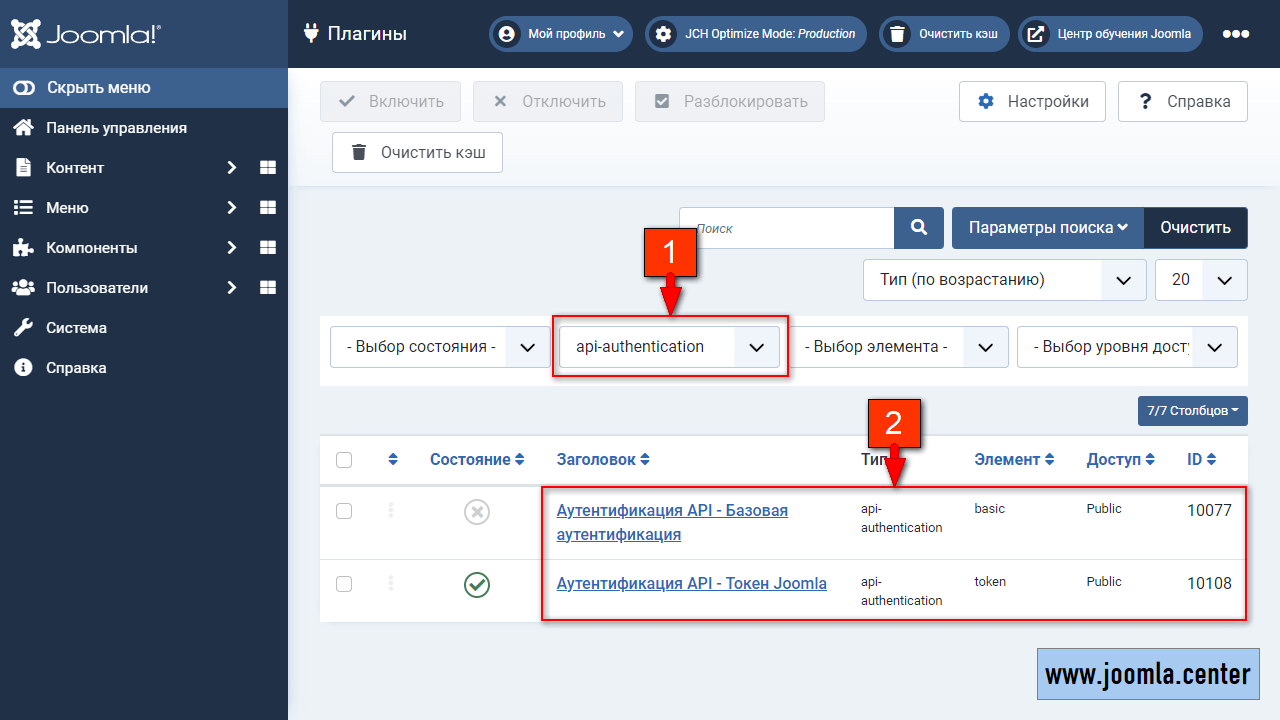Expand the 7/7 Столбцов columns dropdown
Image resolution: width=1280 pixels, height=720 pixels.
pyautogui.click(x=1192, y=411)
